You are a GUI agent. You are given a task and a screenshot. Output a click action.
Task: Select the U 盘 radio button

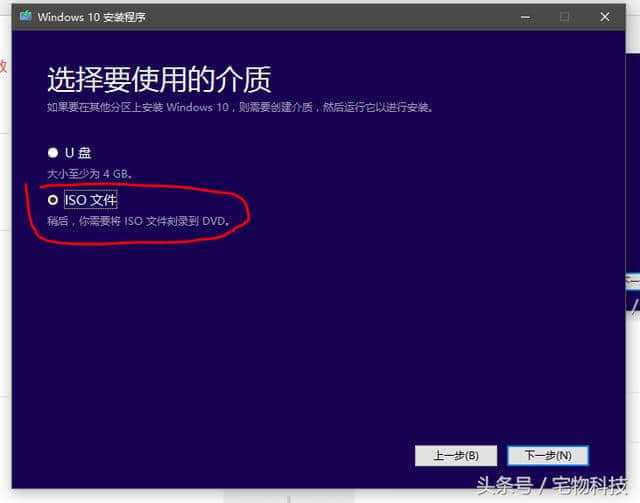click(x=53, y=153)
